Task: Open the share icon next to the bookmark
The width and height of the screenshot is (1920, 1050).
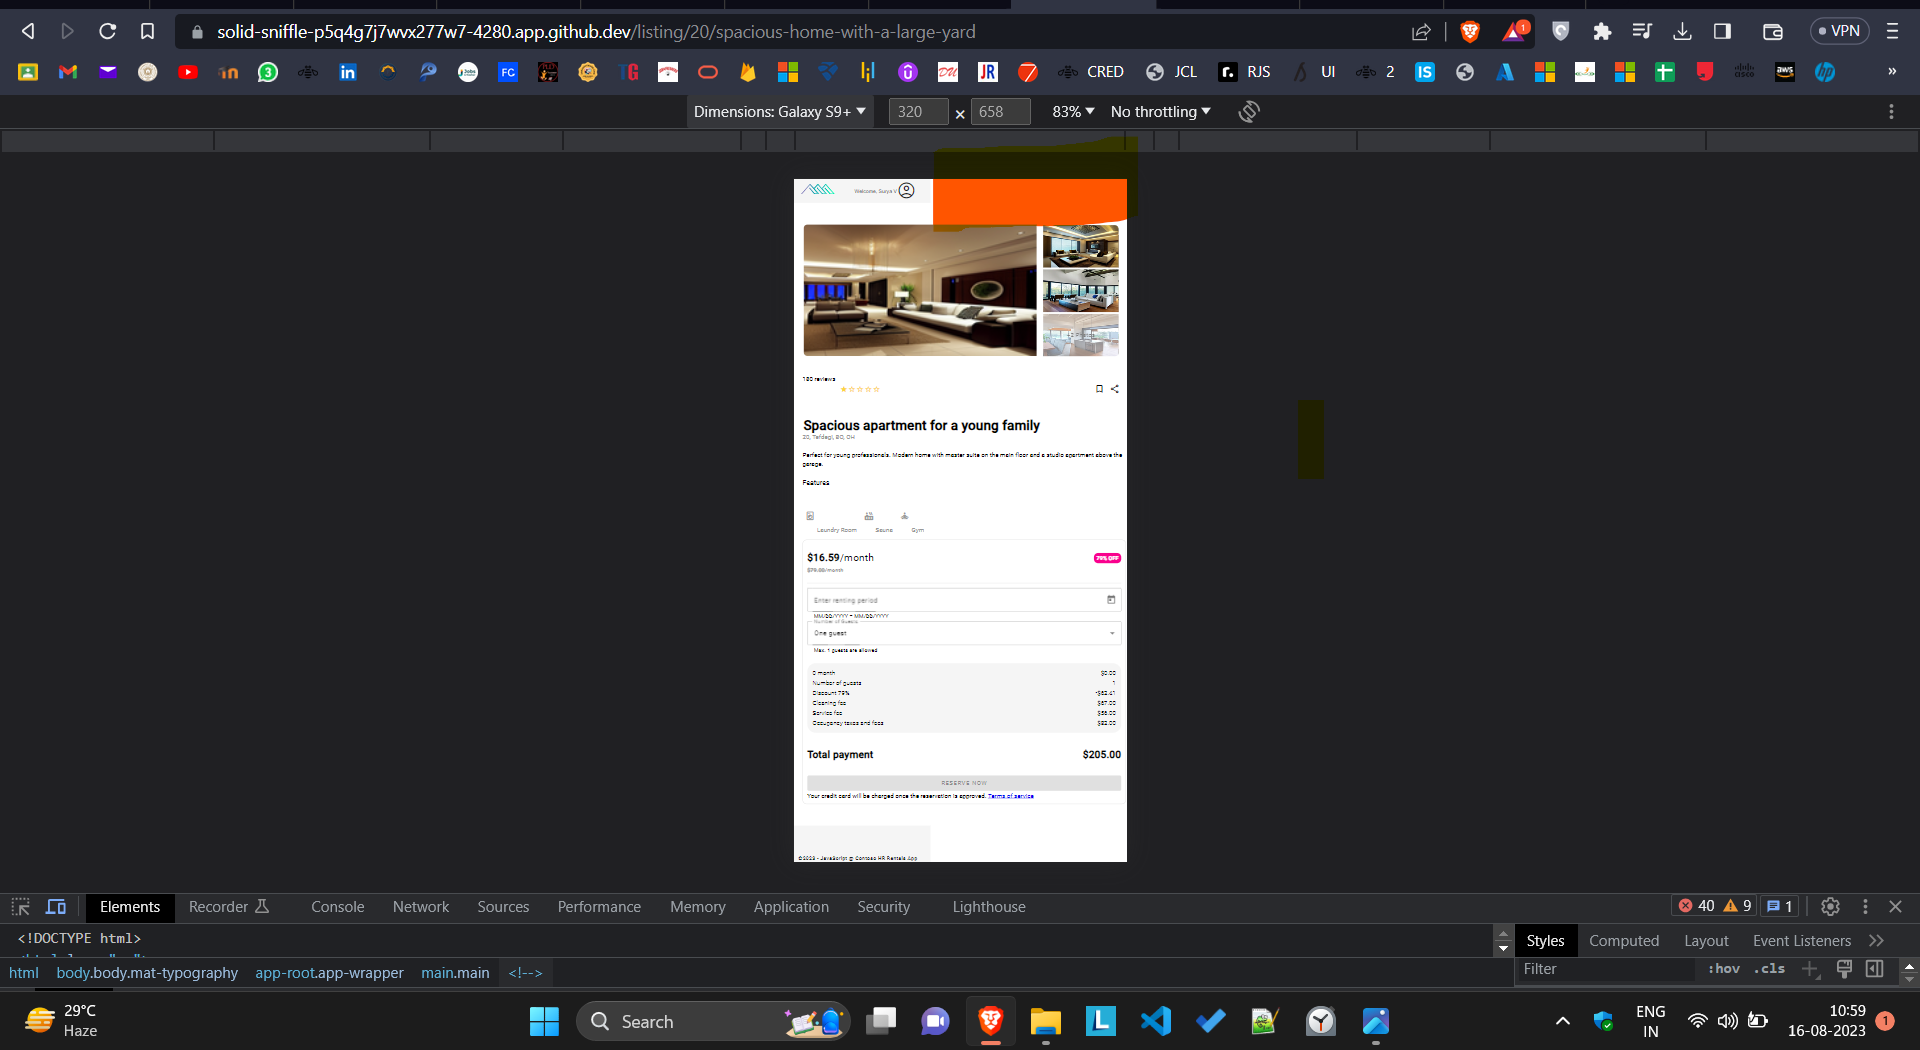Action: pyautogui.click(x=1114, y=389)
